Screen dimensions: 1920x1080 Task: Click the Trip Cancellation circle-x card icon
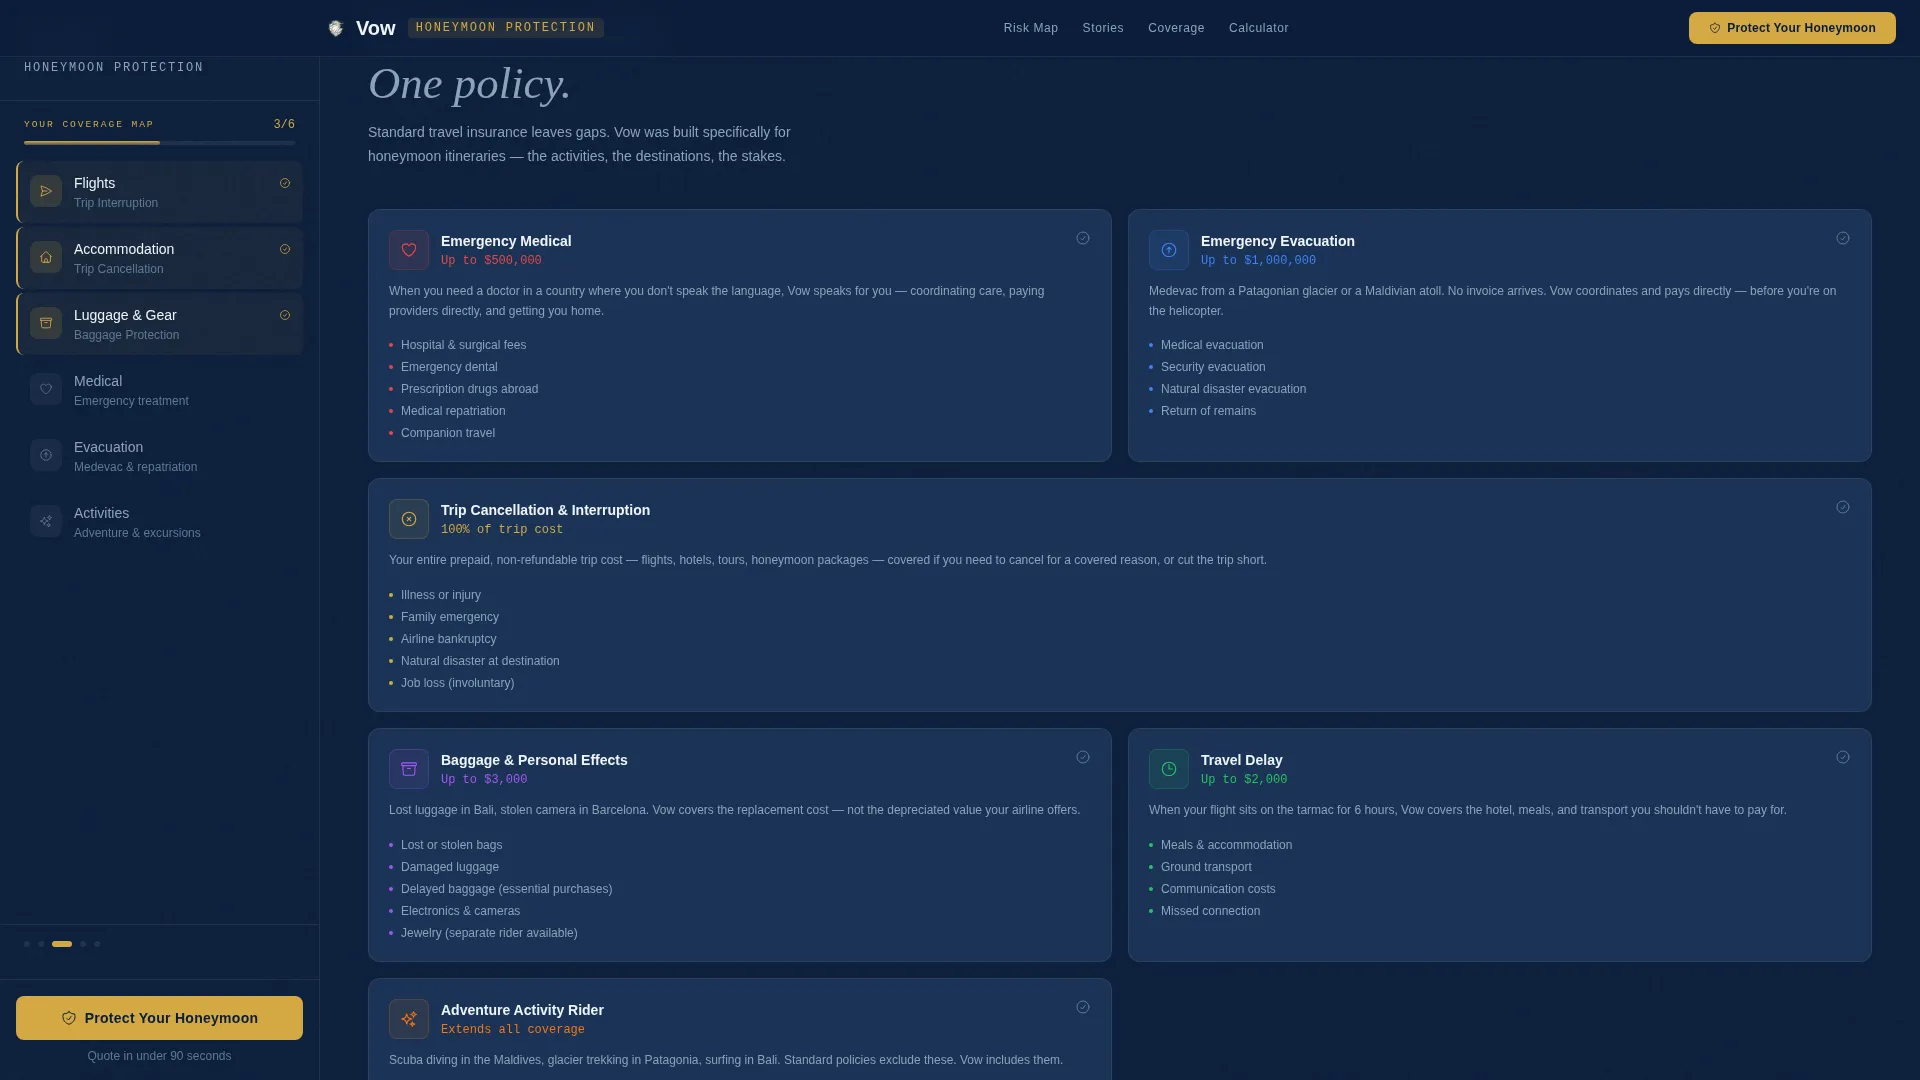pos(409,519)
